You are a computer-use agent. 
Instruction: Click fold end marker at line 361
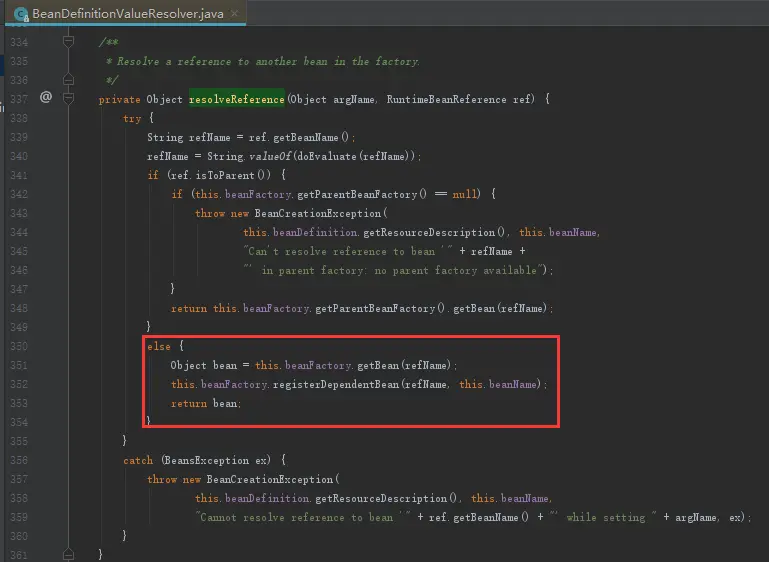pyautogui.click(x=69, y=554)
